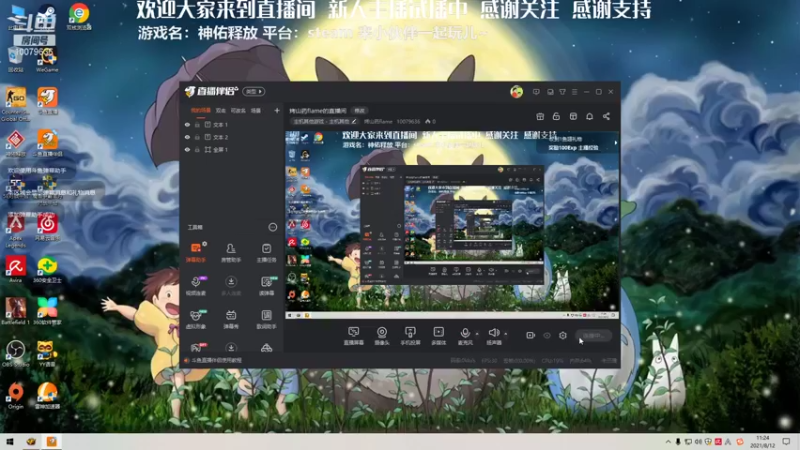The width and height of the screenshot is (800, 450).
Task: Add a camera (摄像头) source
Action: (382, 336)
